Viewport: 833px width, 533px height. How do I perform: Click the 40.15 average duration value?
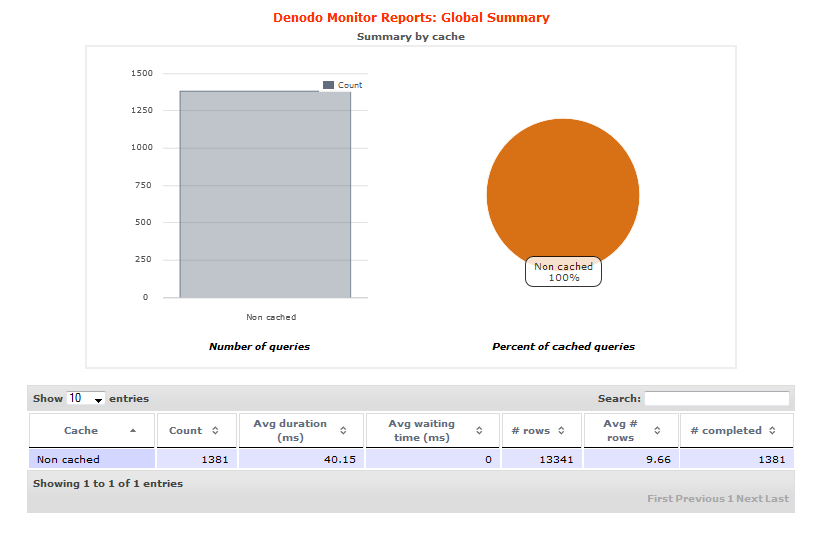340,459
